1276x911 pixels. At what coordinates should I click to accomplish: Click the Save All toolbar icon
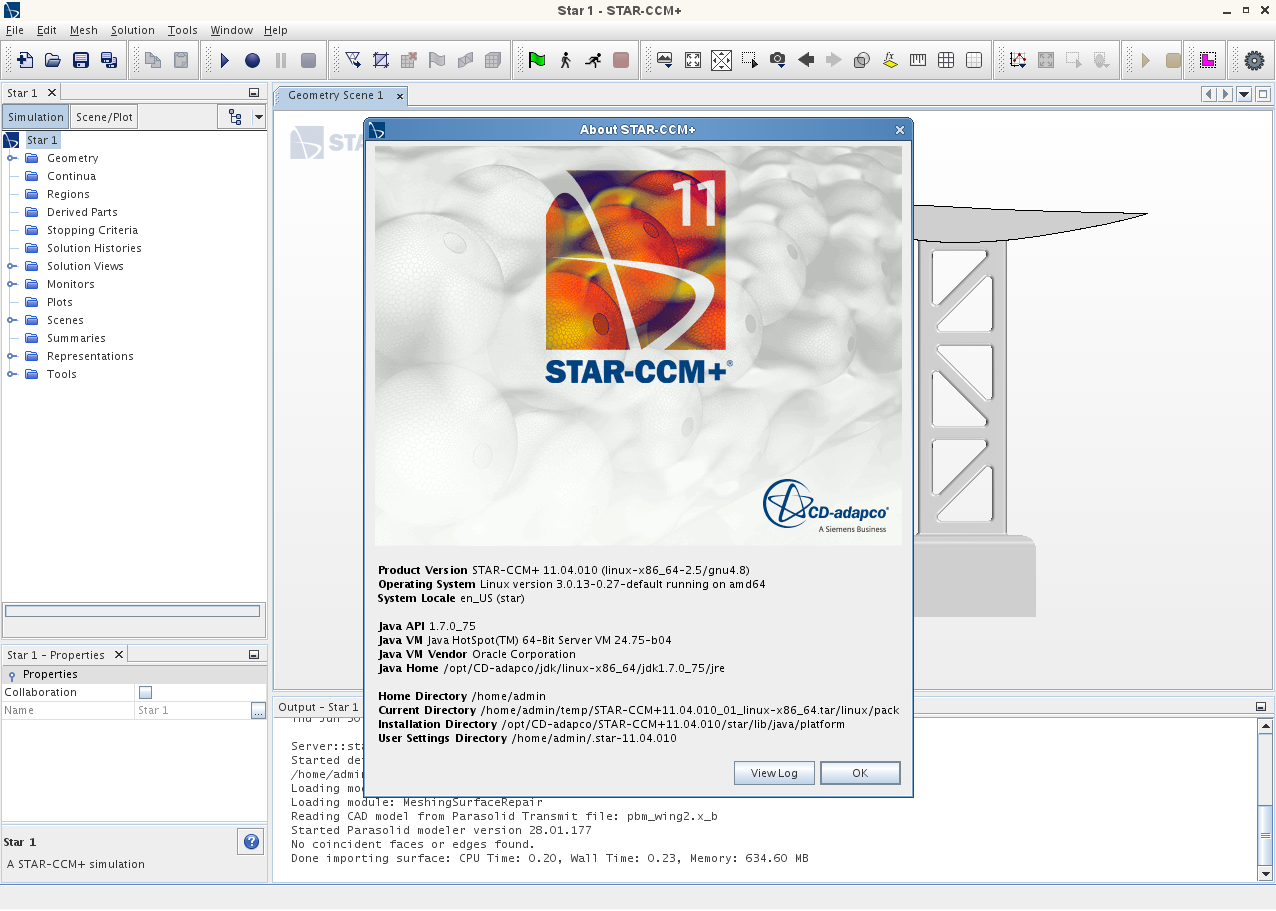[x=109, y=60]
